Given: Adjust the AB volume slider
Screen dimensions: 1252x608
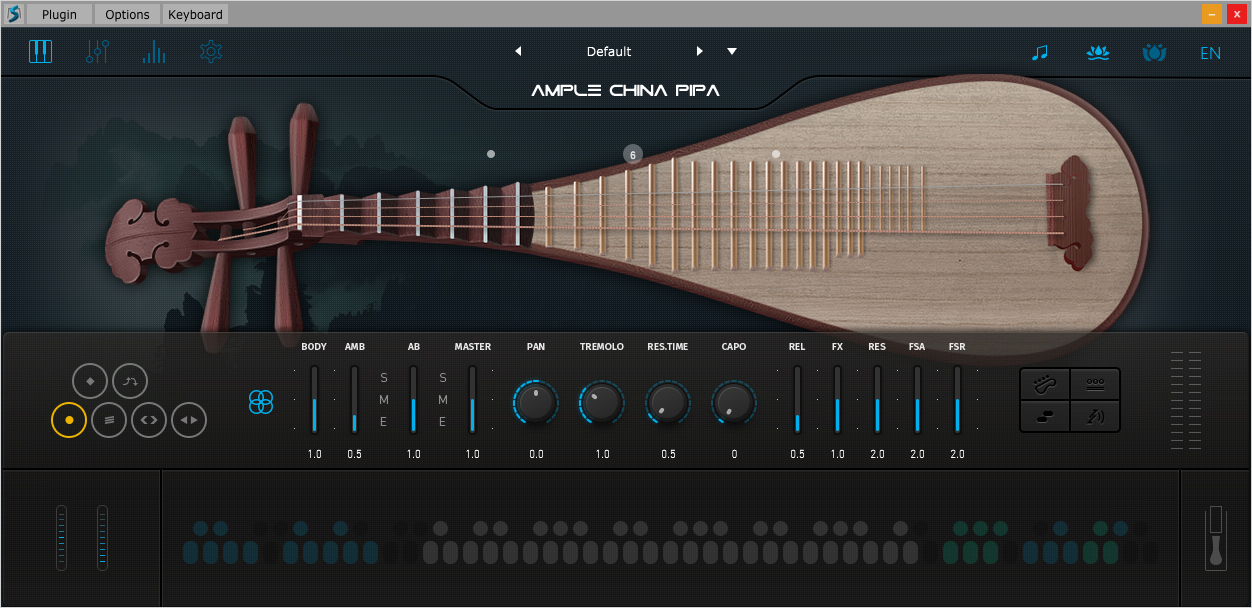Looking at the screenshot, I should coord(413,399).
